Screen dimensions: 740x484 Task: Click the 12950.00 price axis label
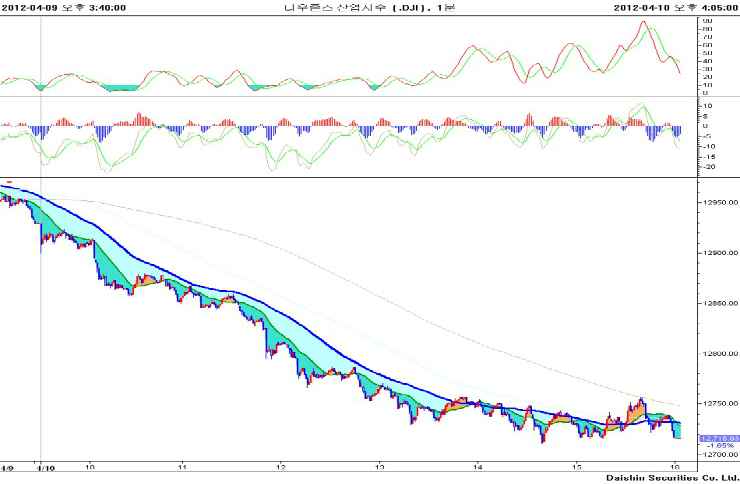719,202
